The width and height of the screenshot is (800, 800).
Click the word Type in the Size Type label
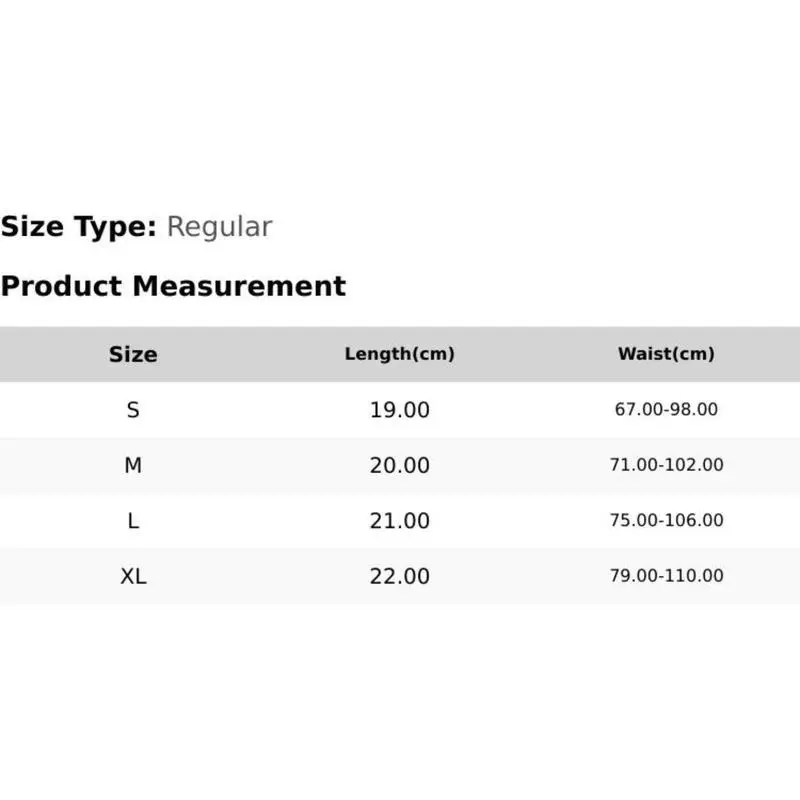(115, 227)
